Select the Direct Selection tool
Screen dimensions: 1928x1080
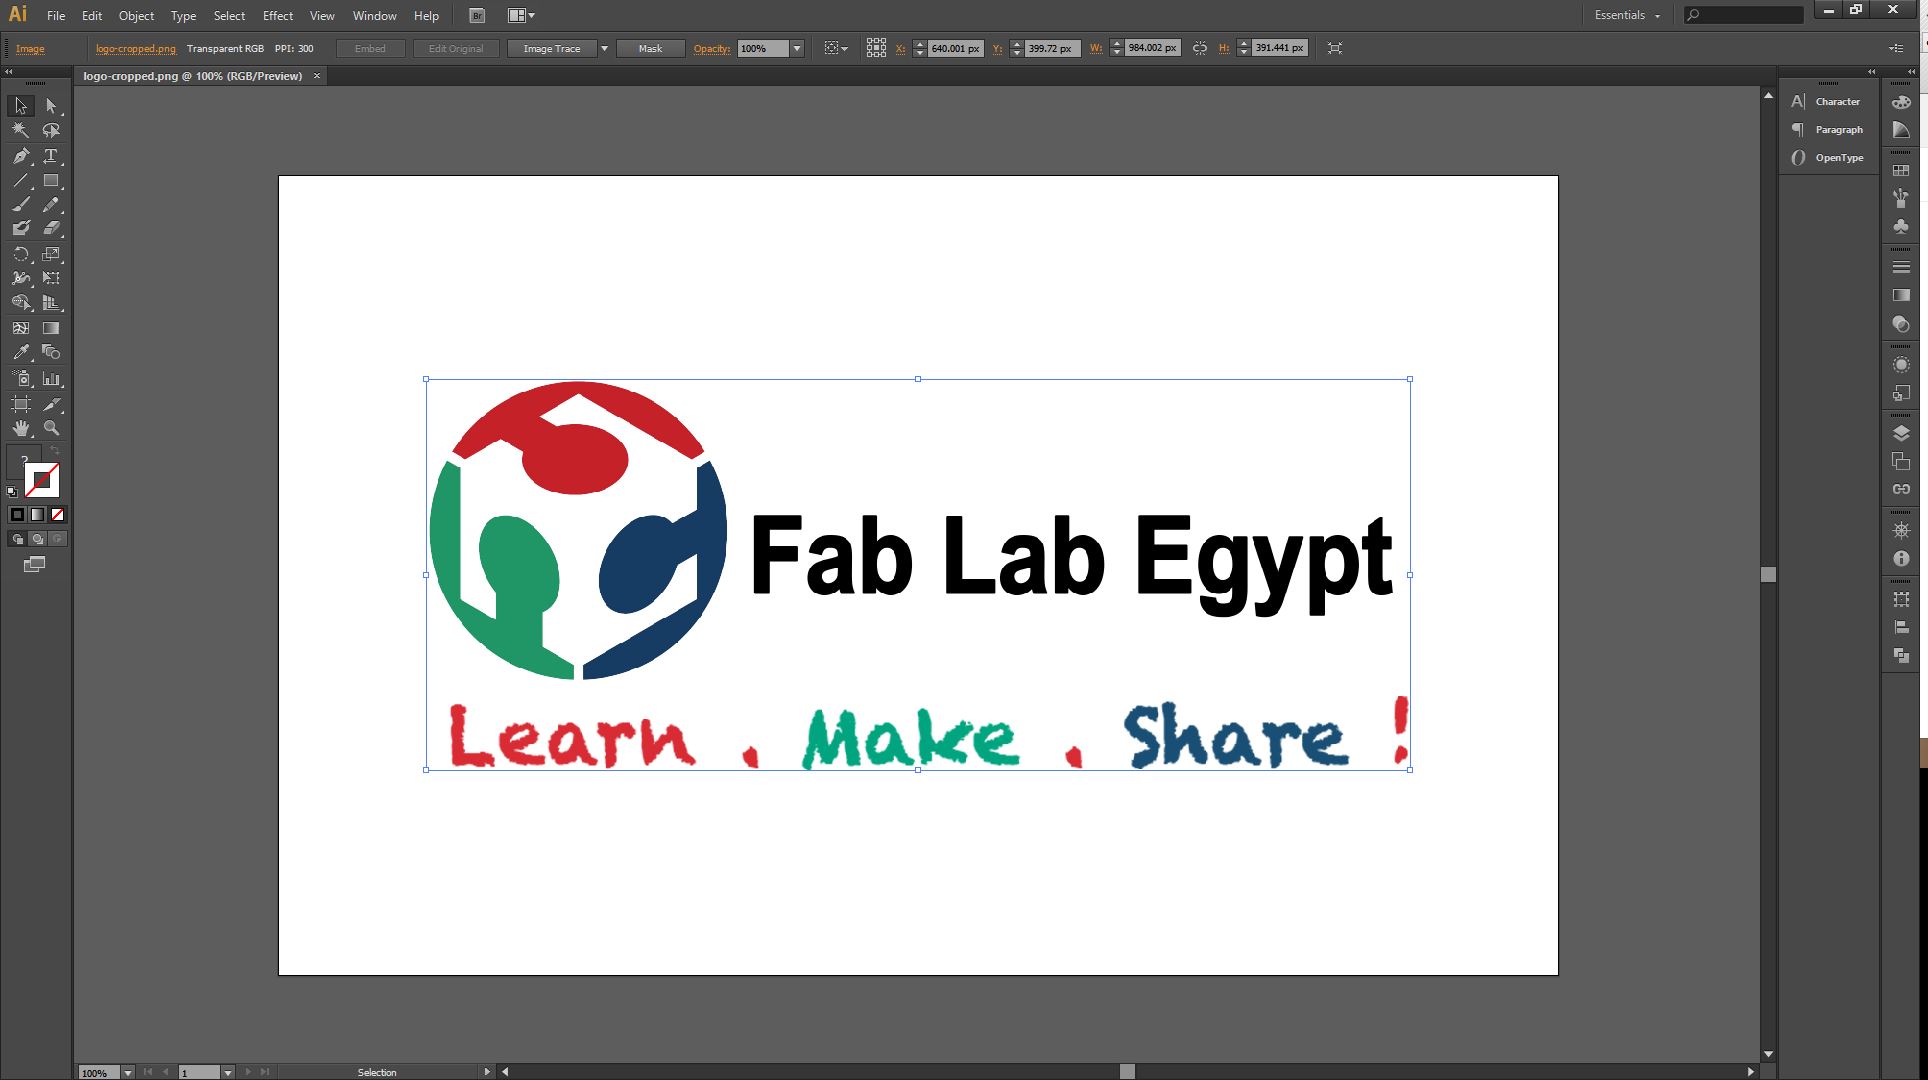tap(51, 105)
